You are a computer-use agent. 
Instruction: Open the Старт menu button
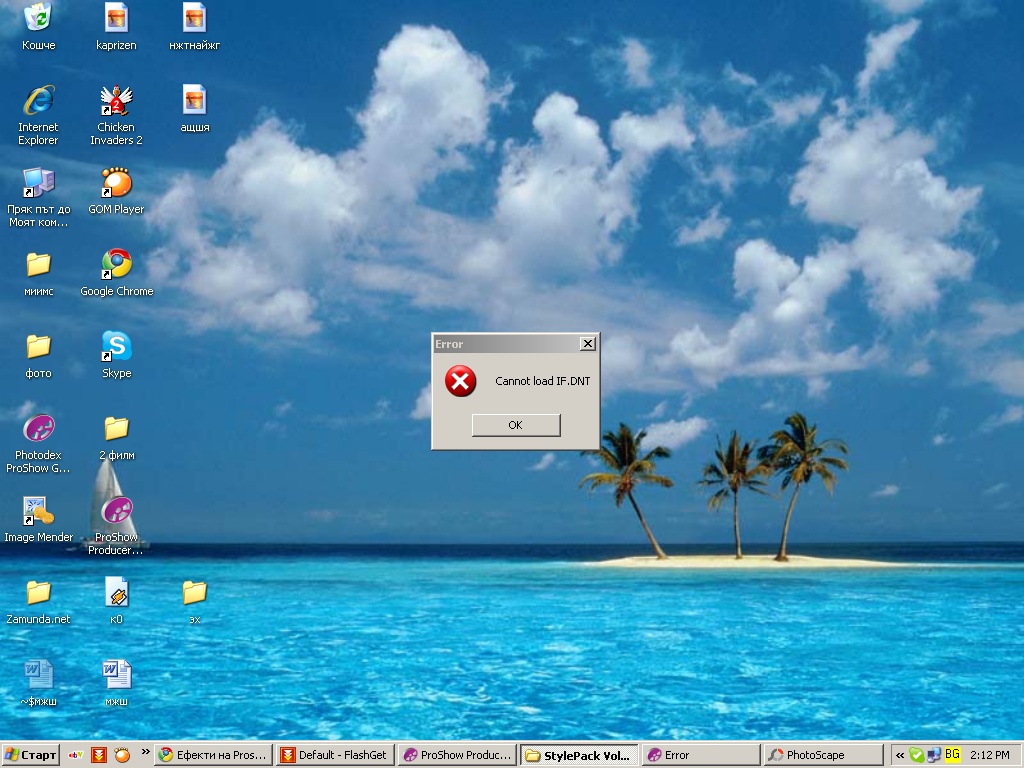click(30, 755)
